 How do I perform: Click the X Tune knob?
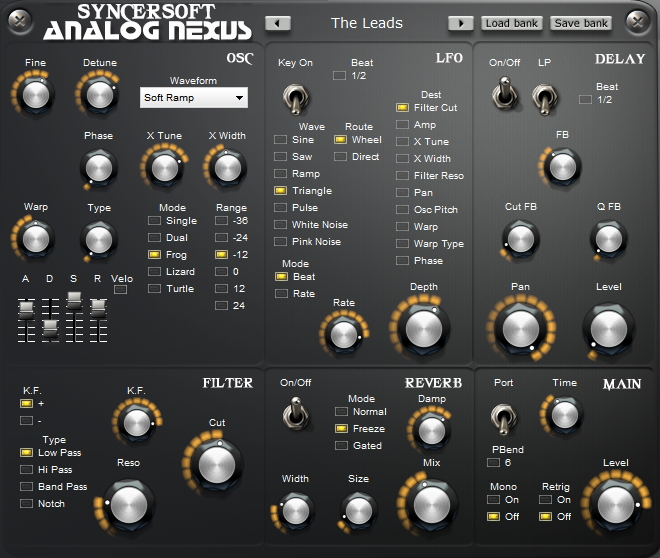pos(165,168)
